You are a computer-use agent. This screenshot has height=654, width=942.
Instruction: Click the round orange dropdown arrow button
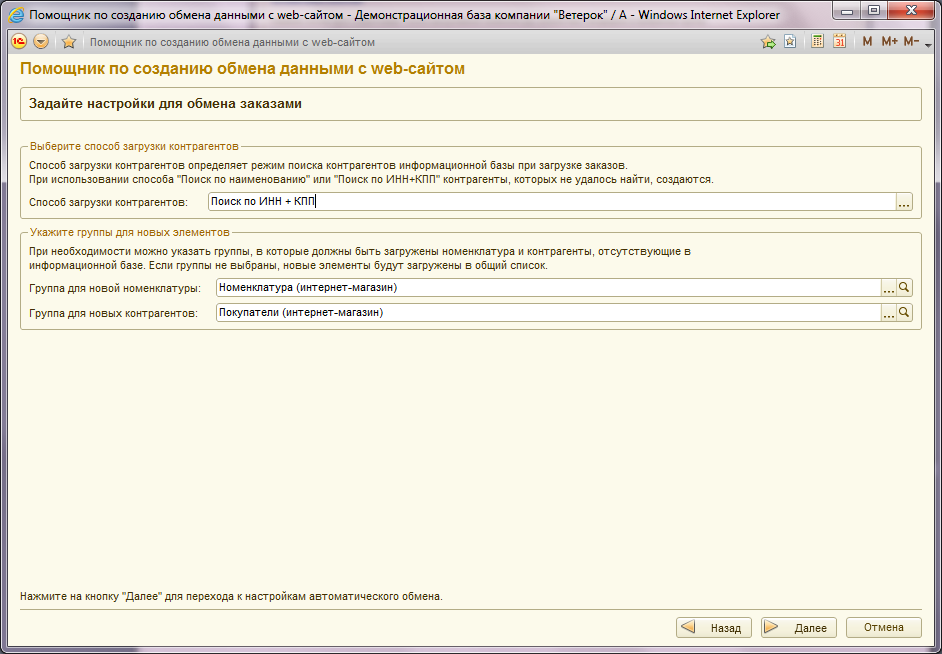40,41
